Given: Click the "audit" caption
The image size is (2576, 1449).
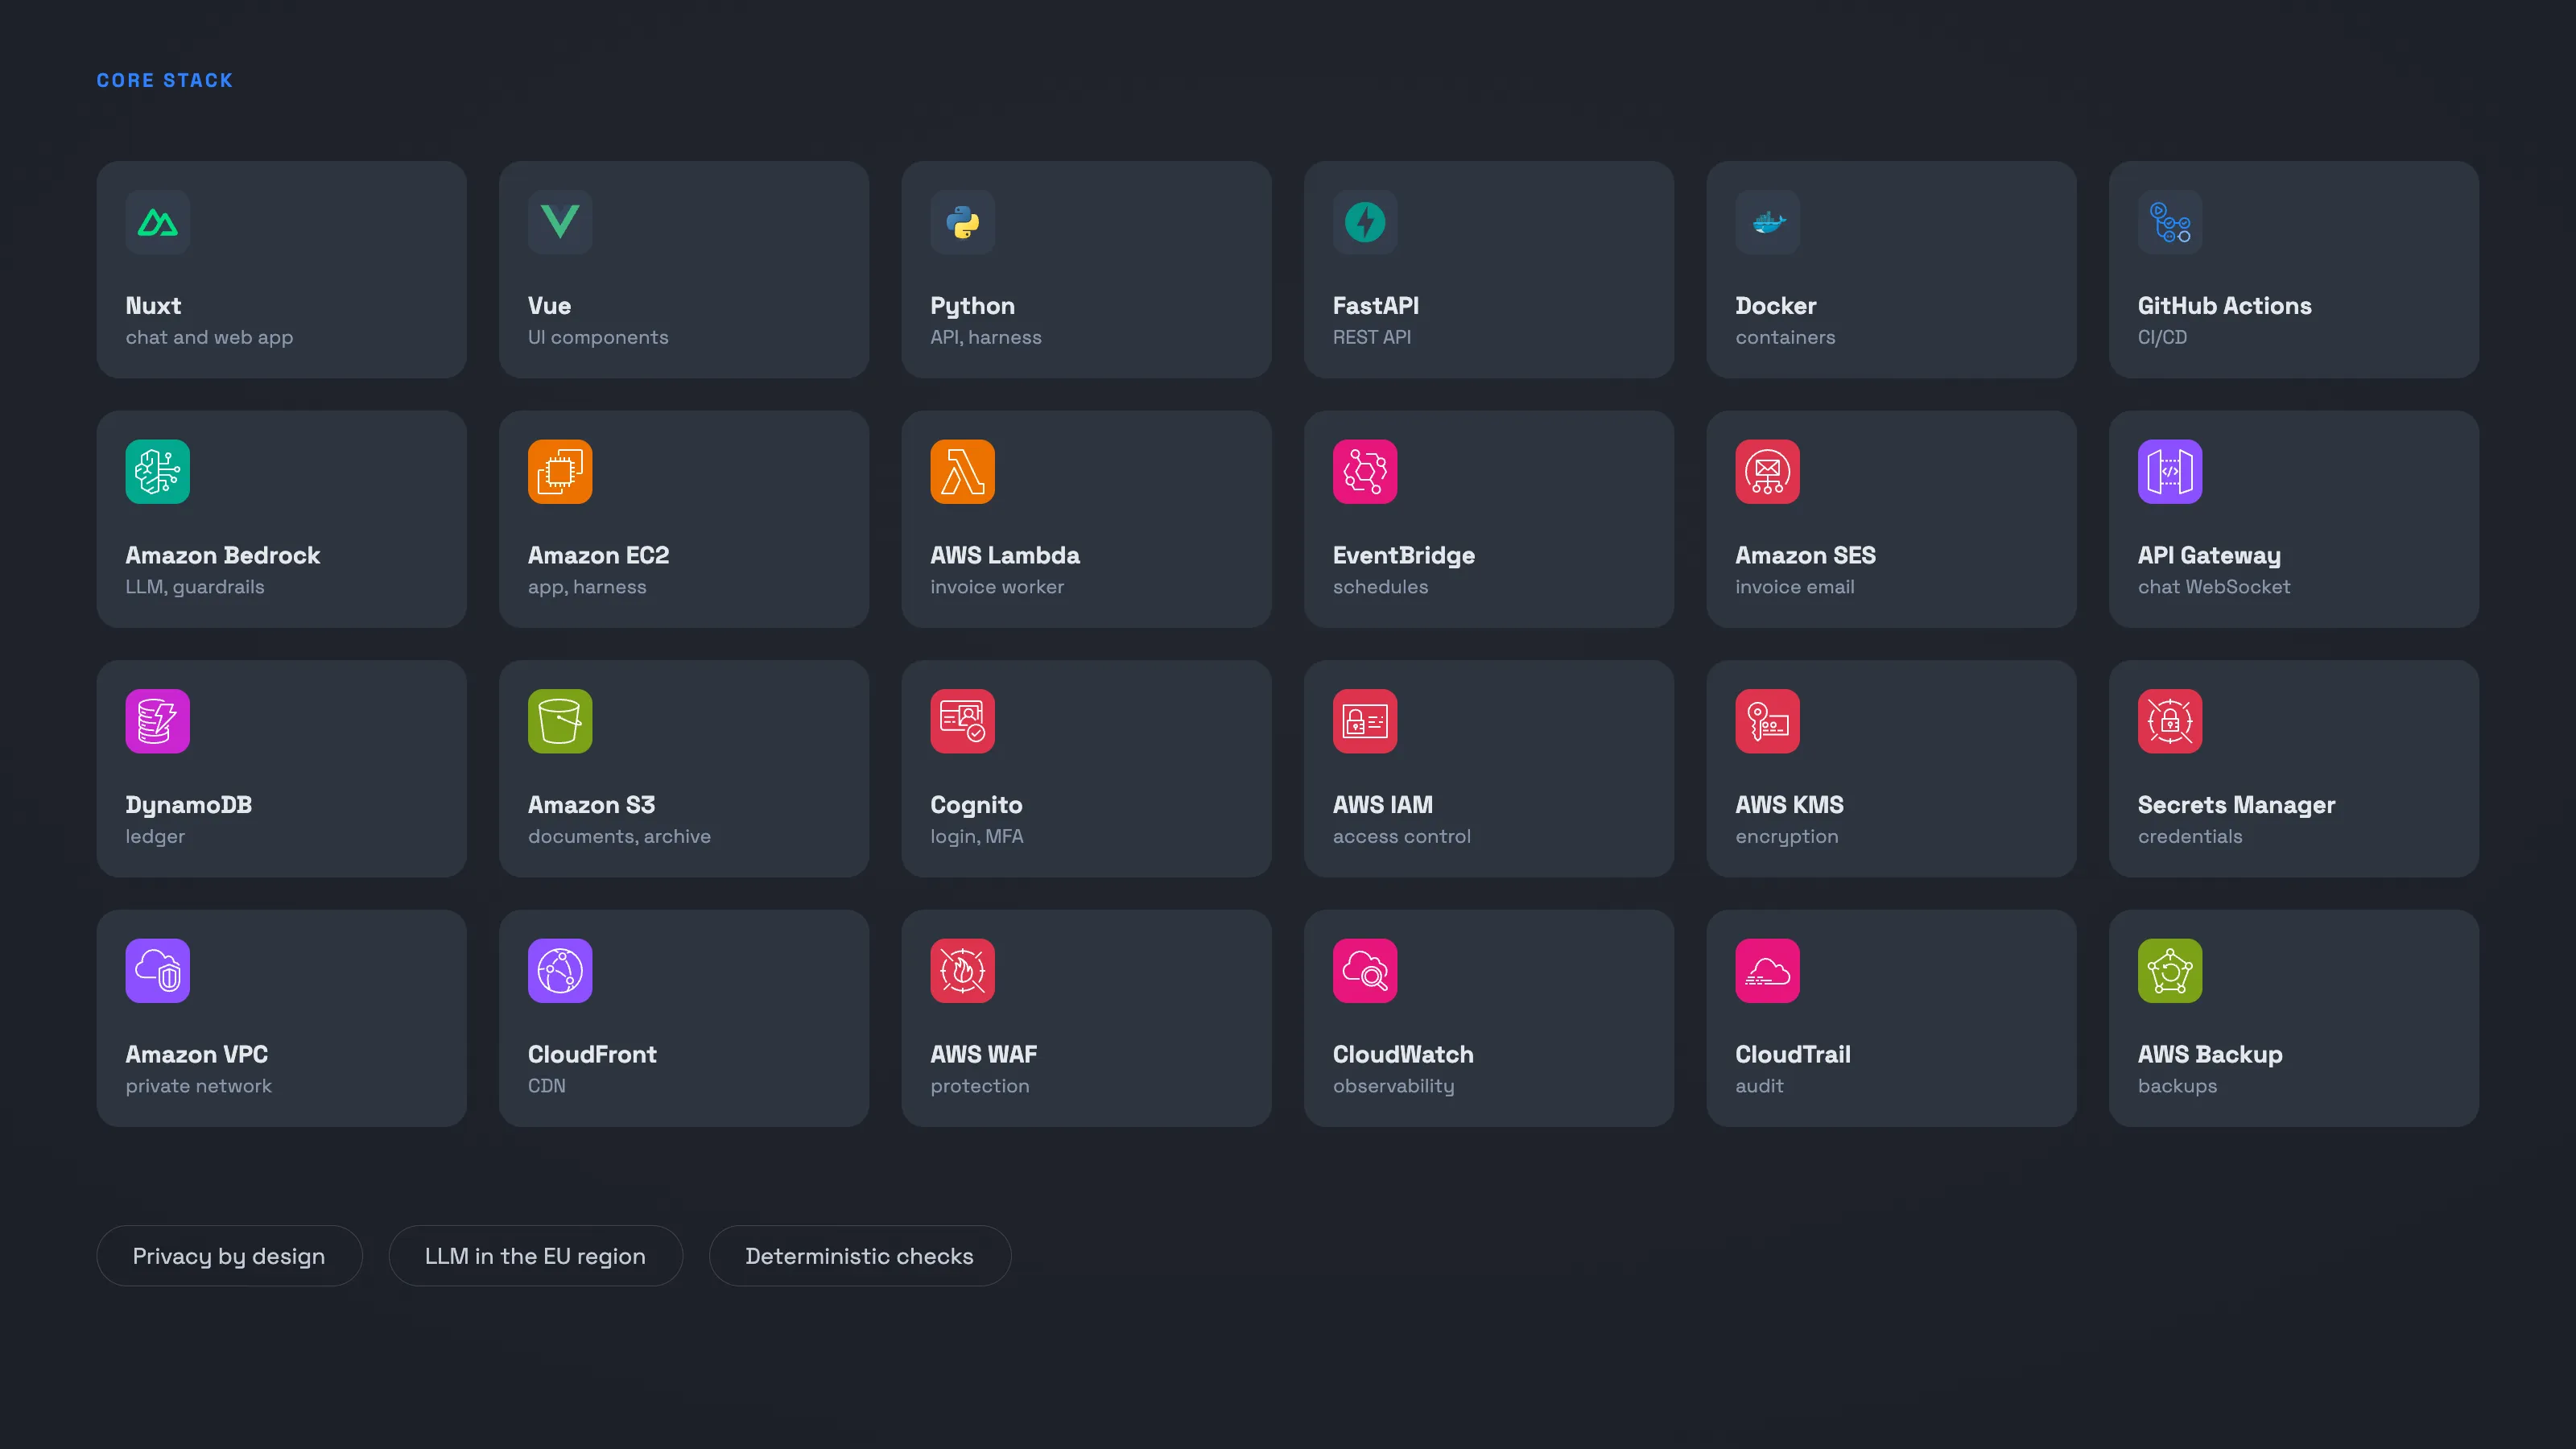Looking at the screenshot, I should (1759, 1086).
